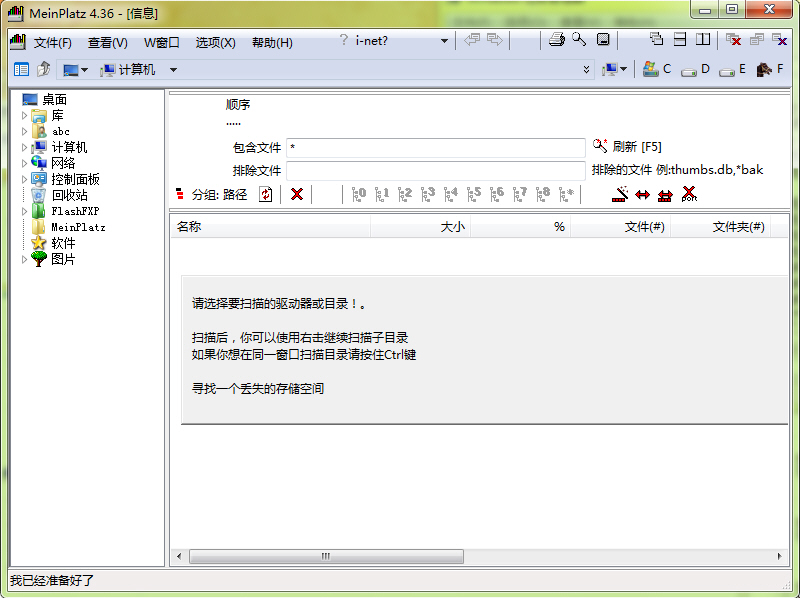Click the horizontal scrollbar thumb
The height and width of the screenshot is (598, 800).
327,556
